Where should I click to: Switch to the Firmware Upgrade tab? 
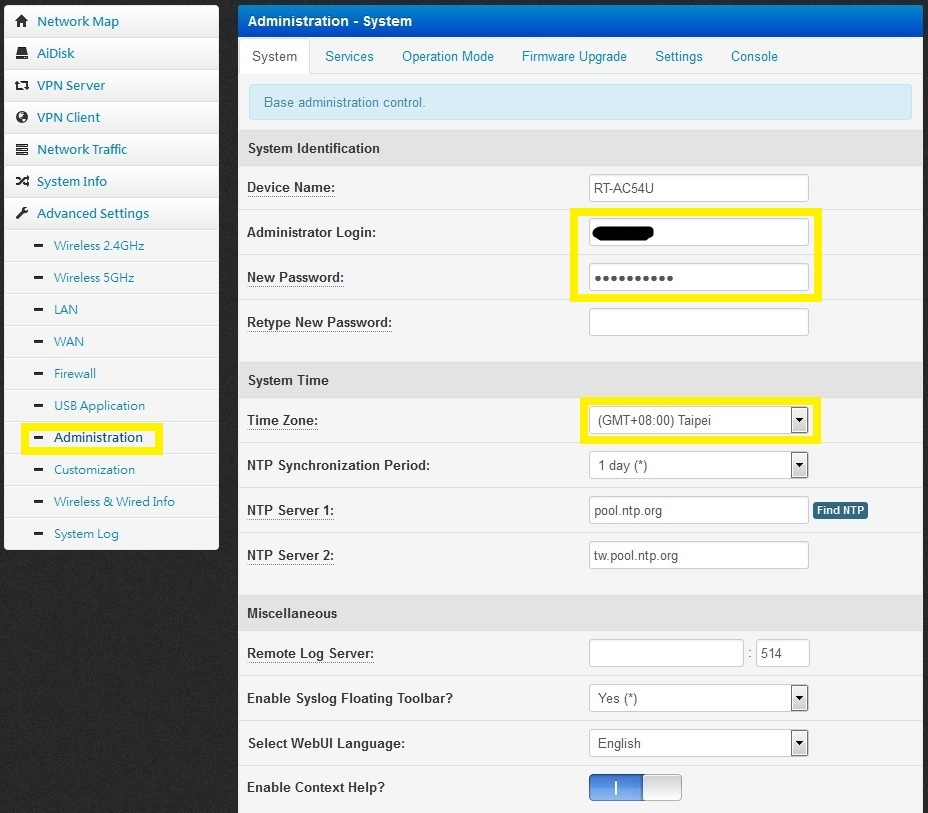click(x=574, y=56)
